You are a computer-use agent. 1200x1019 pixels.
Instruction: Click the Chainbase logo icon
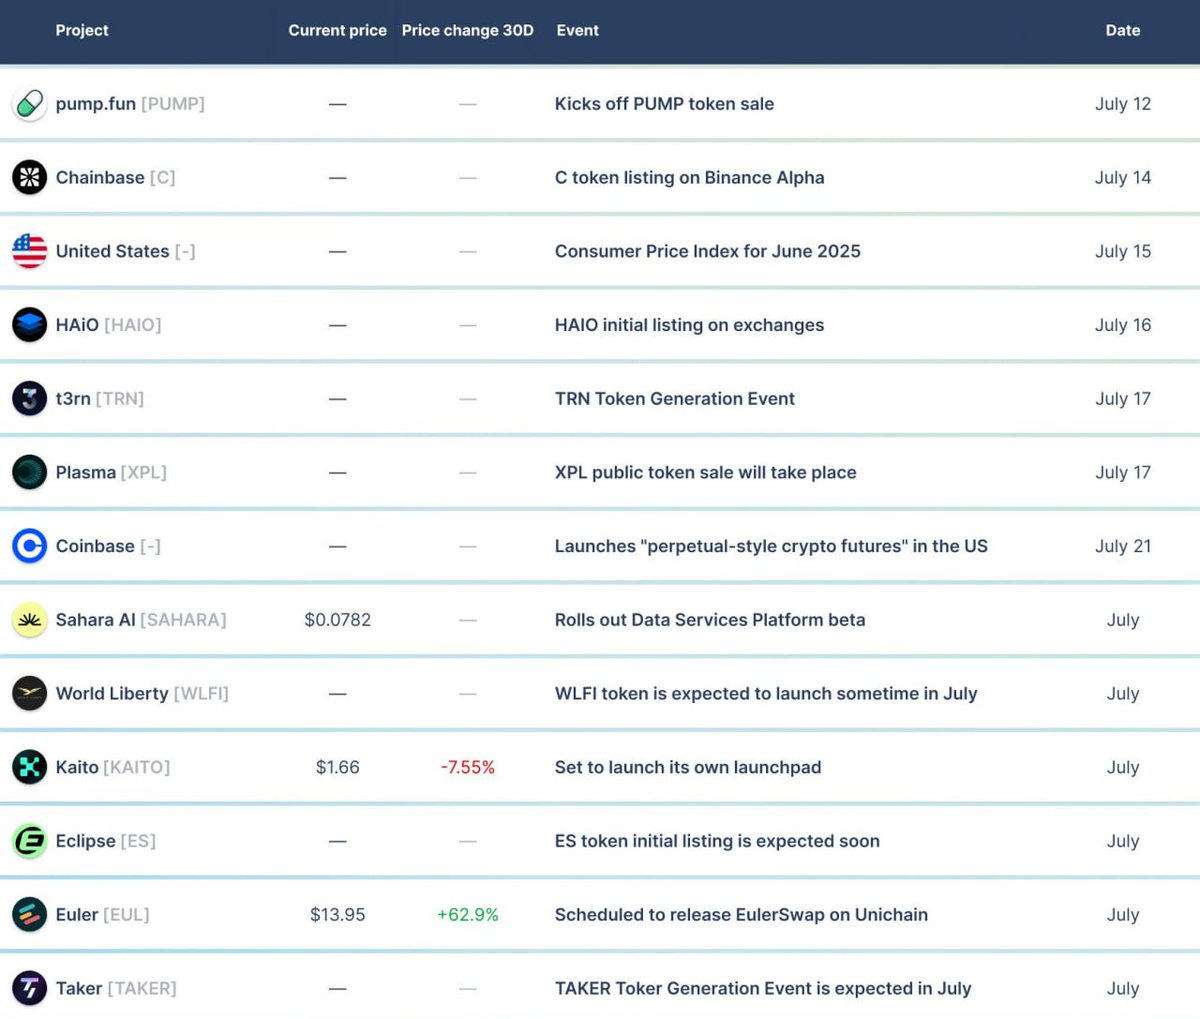tap(30, 178)
